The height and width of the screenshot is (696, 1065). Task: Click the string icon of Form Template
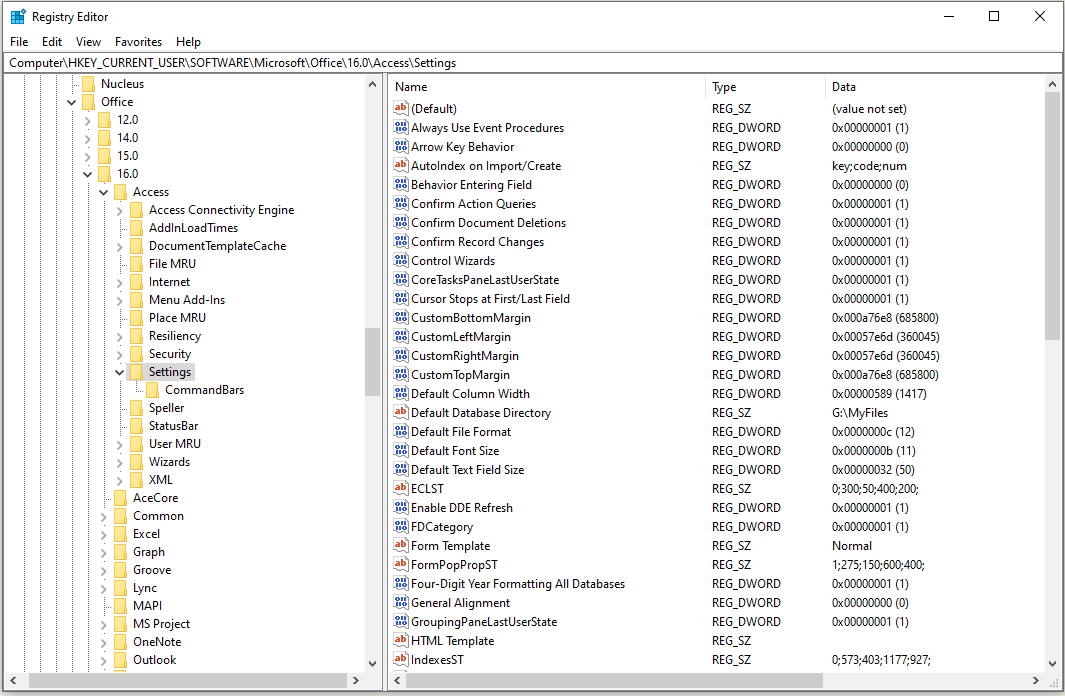[401, 545]
